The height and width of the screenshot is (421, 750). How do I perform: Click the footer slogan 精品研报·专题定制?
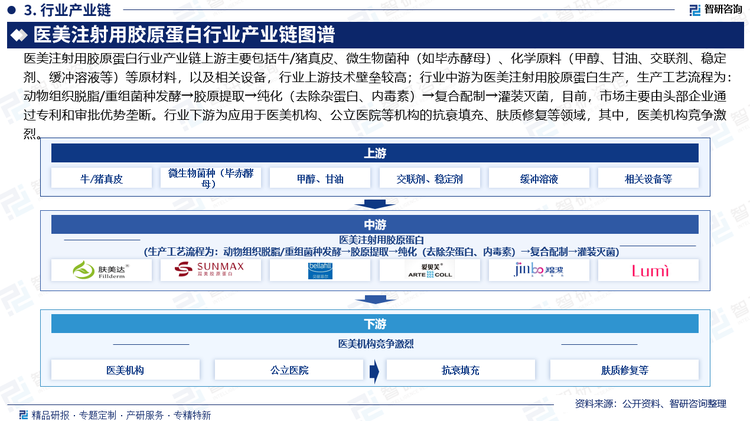coord(121,415)
